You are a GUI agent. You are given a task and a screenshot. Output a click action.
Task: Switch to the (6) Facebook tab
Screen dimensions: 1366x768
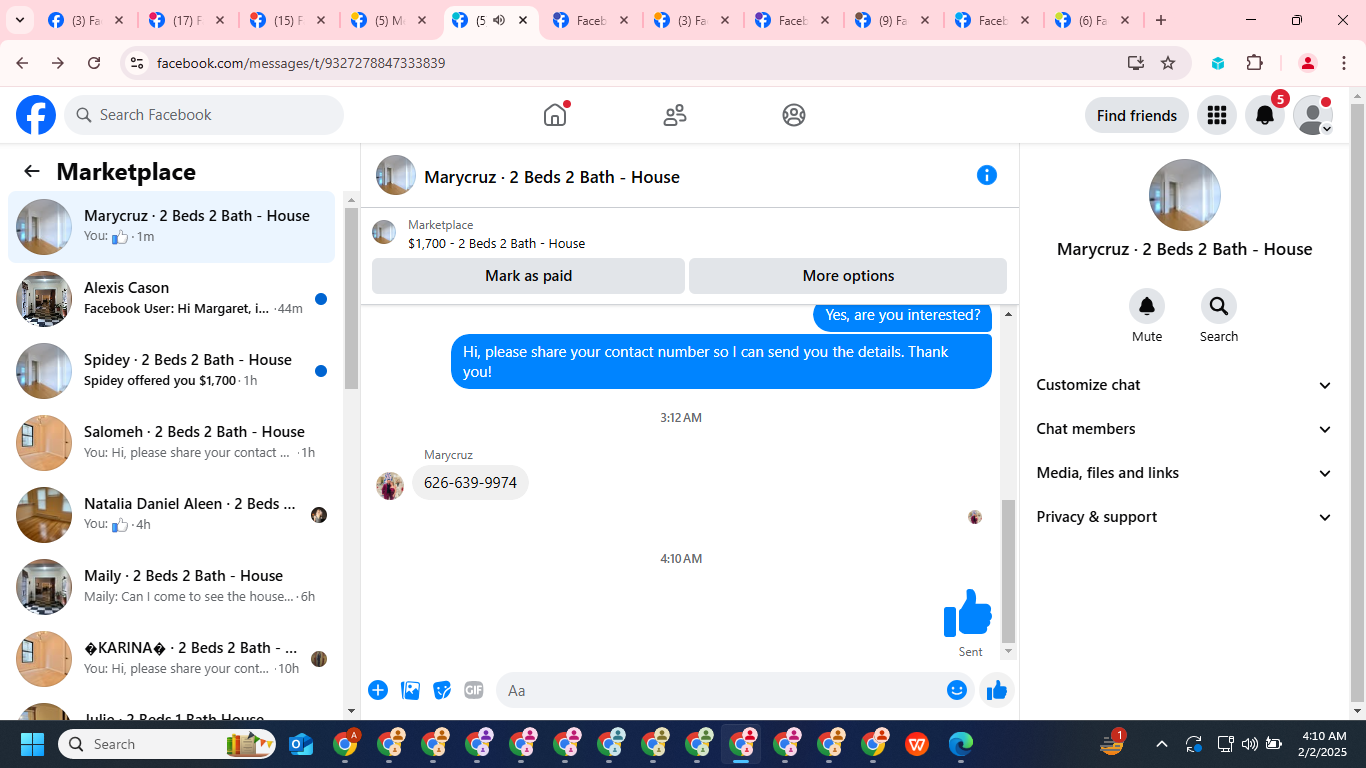coord(1094,20)
